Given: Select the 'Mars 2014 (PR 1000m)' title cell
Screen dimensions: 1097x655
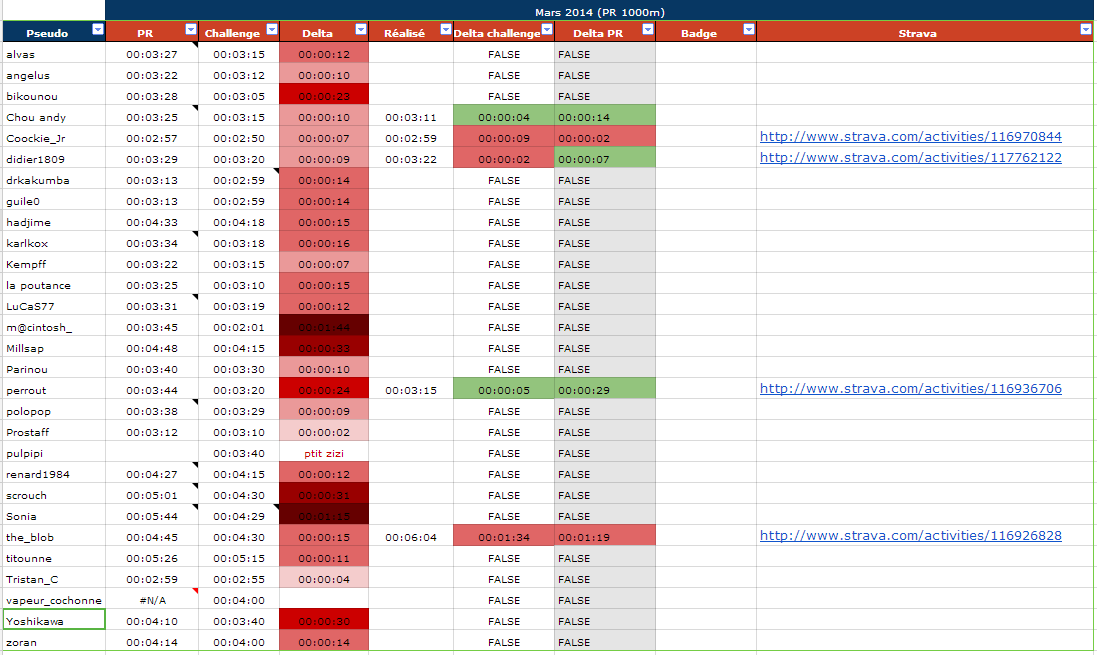Looking at the screenshot, I should click(x=600, y=12).
